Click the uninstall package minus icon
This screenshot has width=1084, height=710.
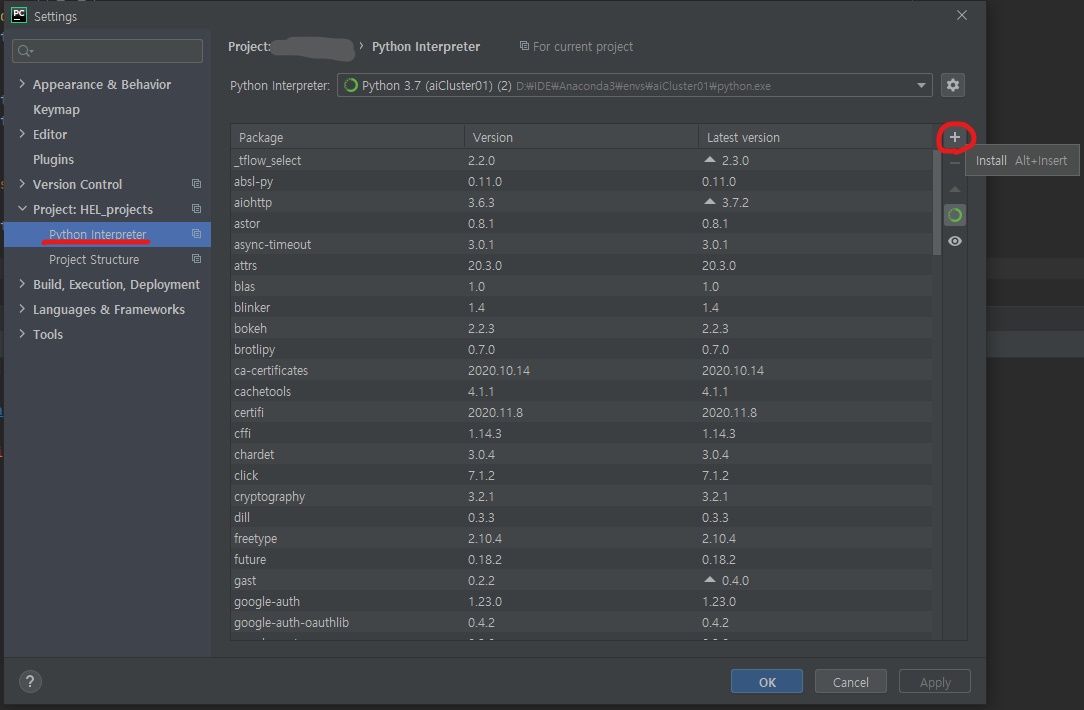(x=955, y=163)
